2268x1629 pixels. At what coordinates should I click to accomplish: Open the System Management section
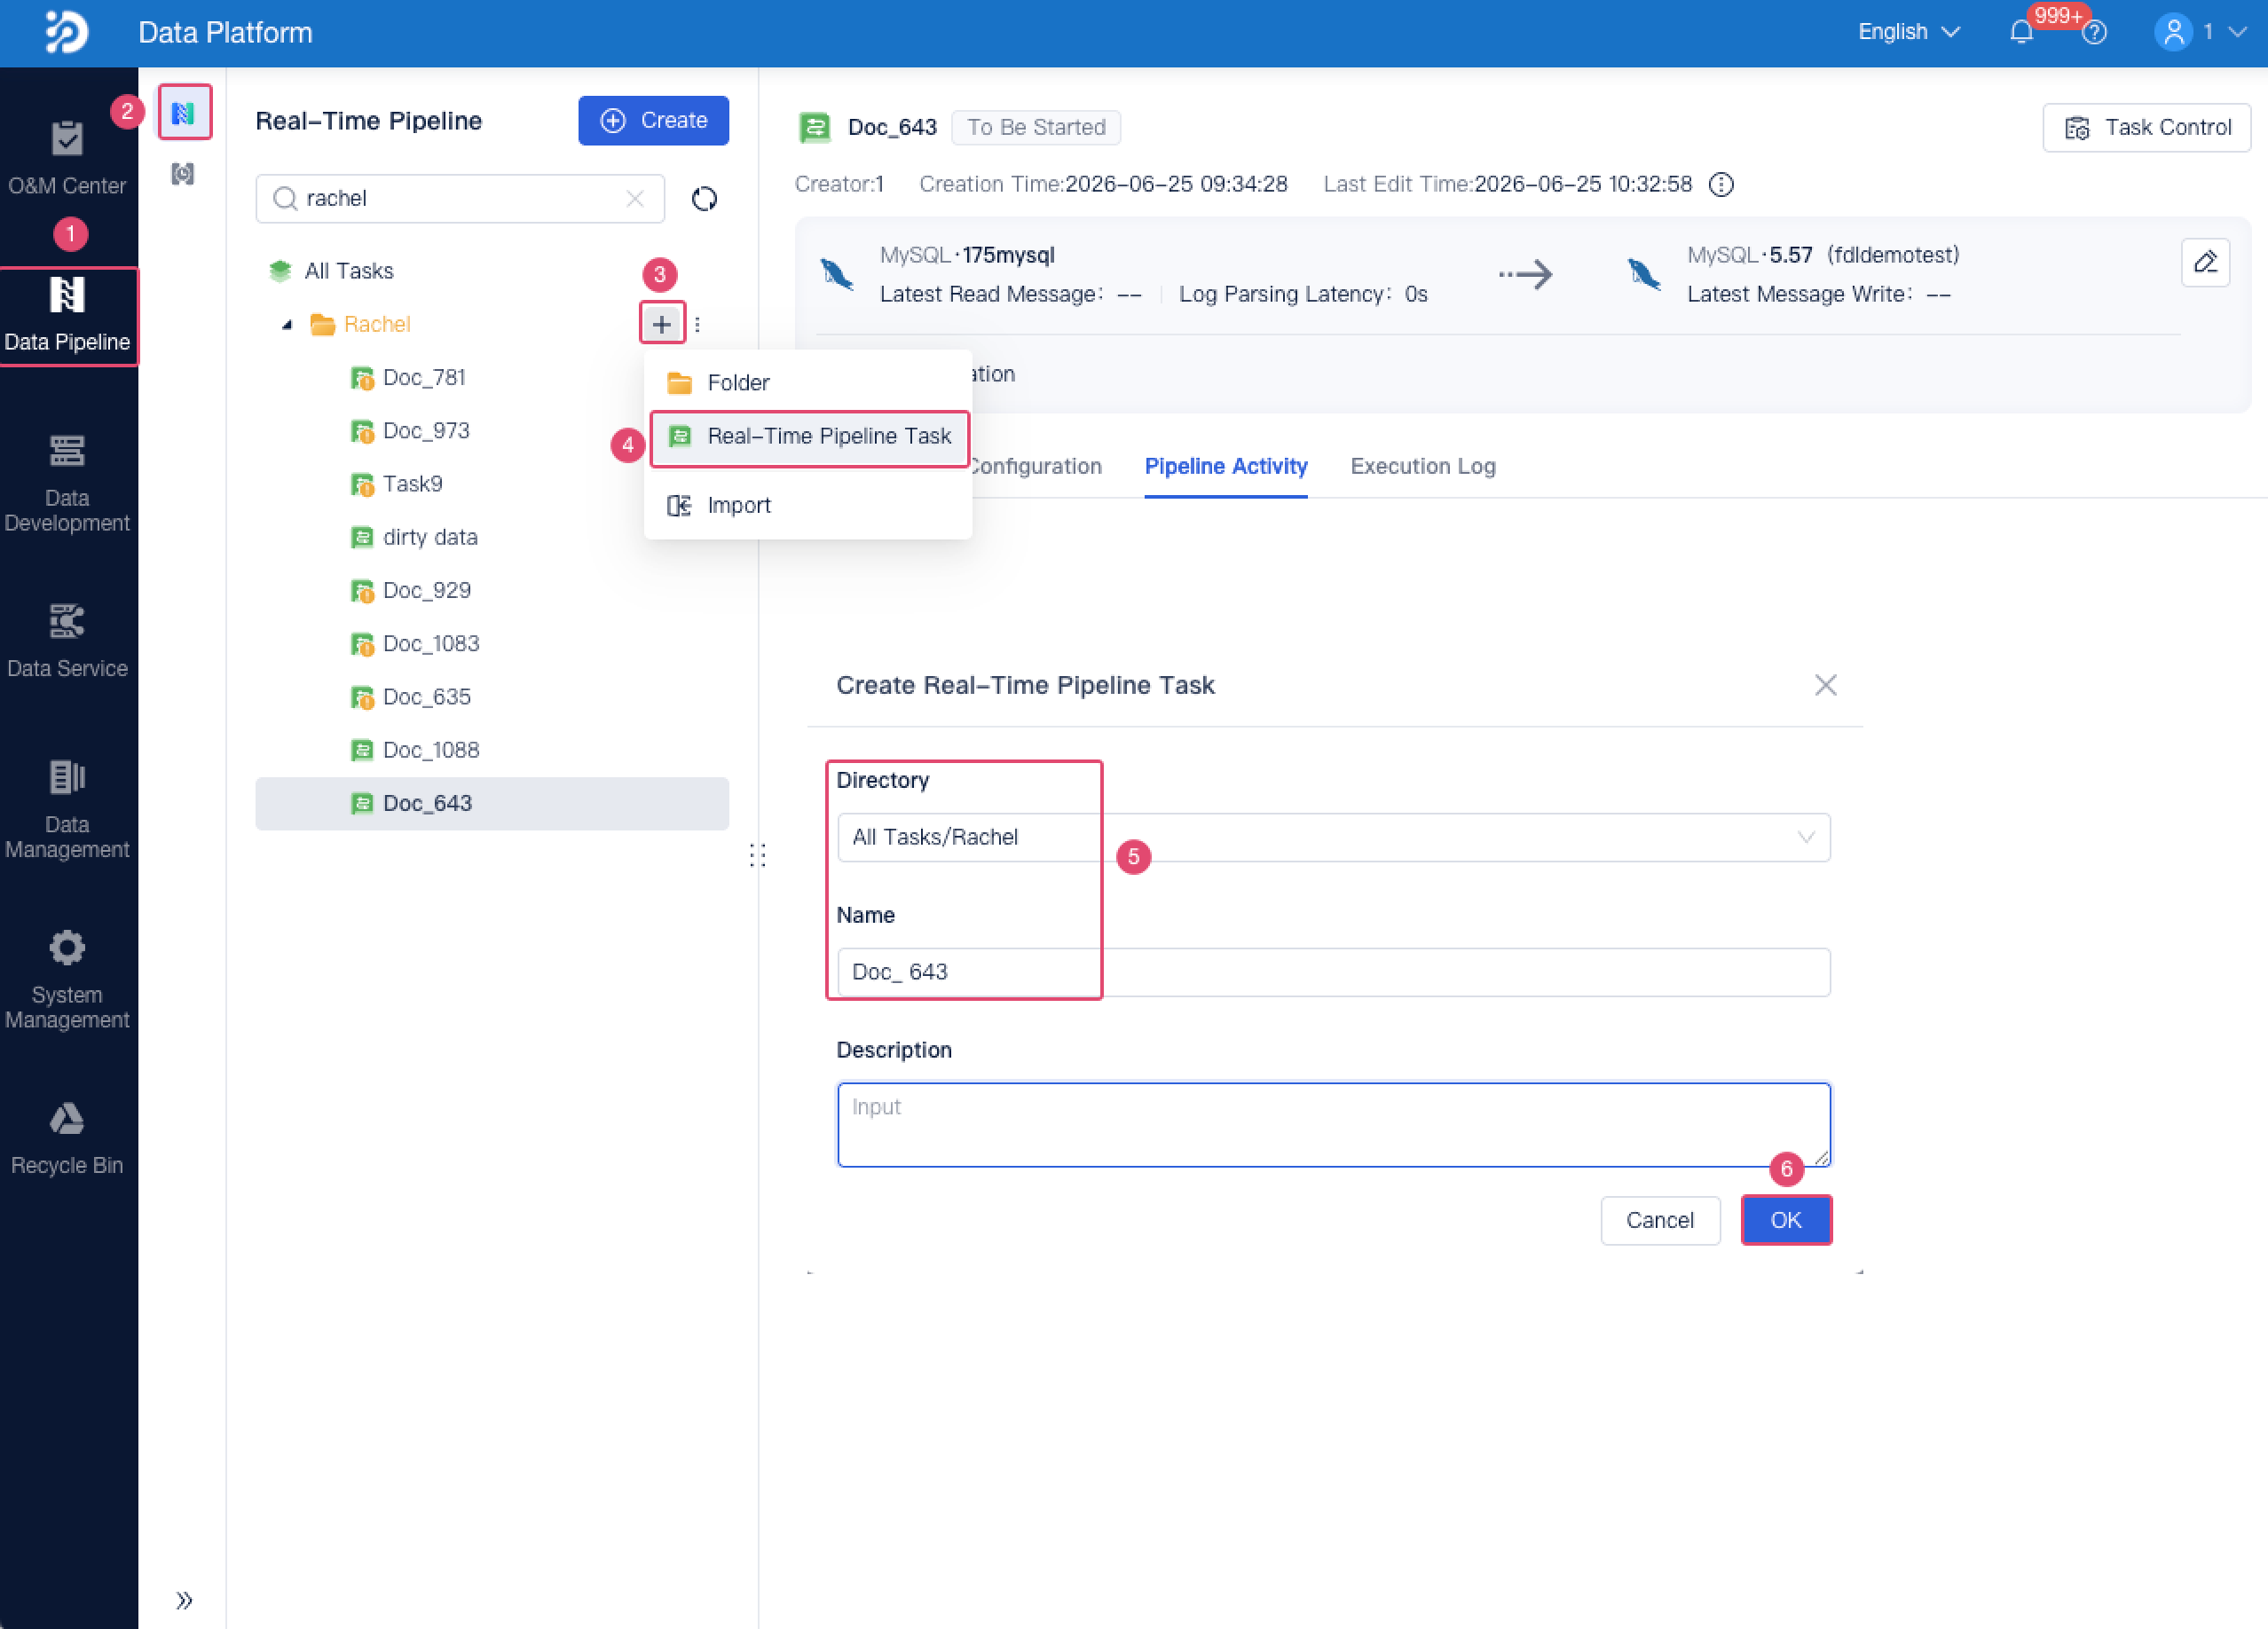(x=67, y=980)
